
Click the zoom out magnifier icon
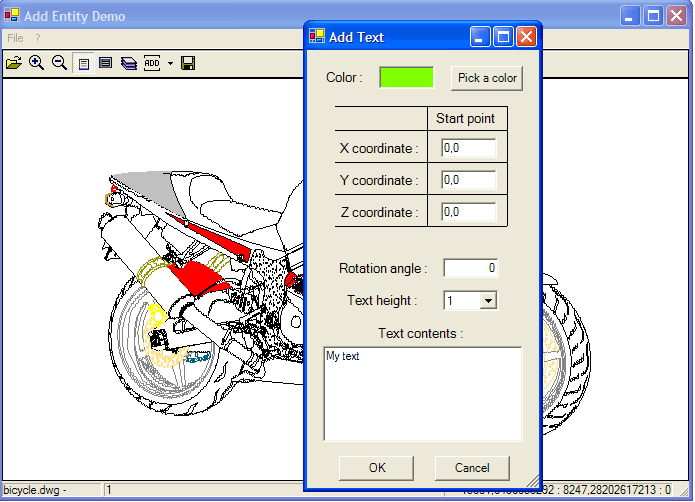click(59, 63)
